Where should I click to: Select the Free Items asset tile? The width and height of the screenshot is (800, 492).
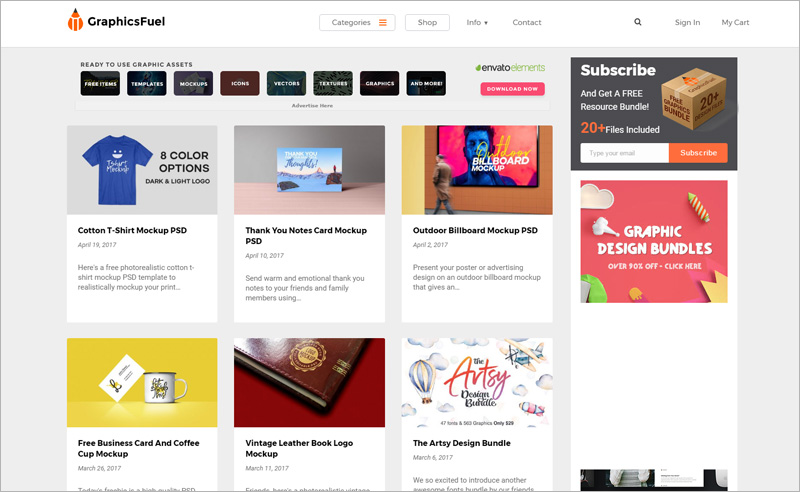click(x=100, y=83)
